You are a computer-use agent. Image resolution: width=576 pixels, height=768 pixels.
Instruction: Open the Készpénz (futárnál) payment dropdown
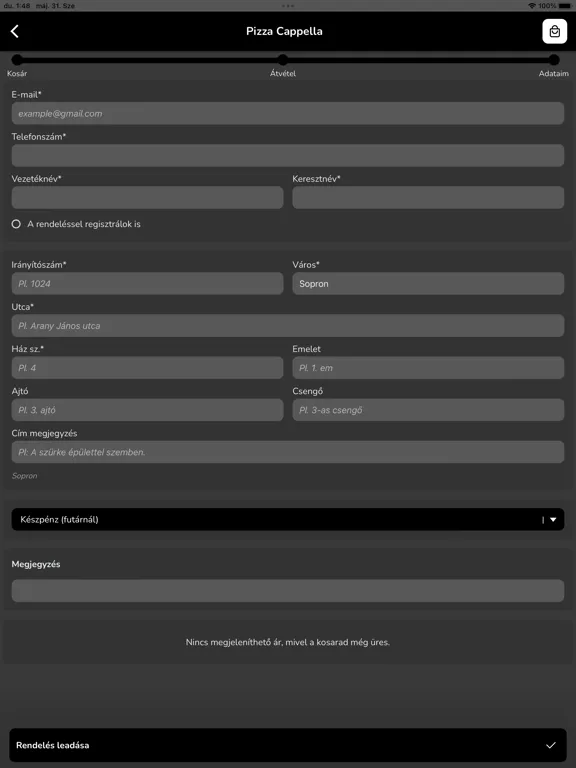(288, 519)
